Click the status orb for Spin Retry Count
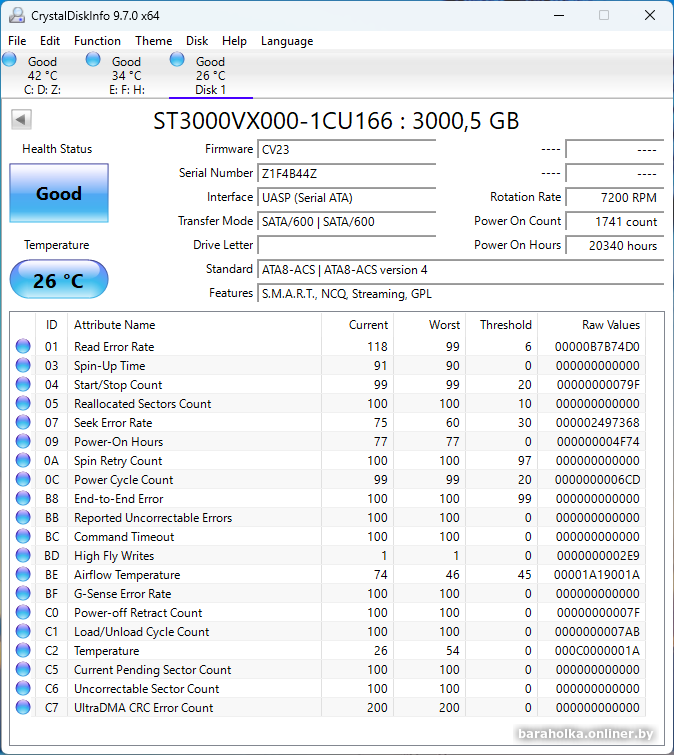The width and height of the screenshot is (674, 755). coord(23,460)
